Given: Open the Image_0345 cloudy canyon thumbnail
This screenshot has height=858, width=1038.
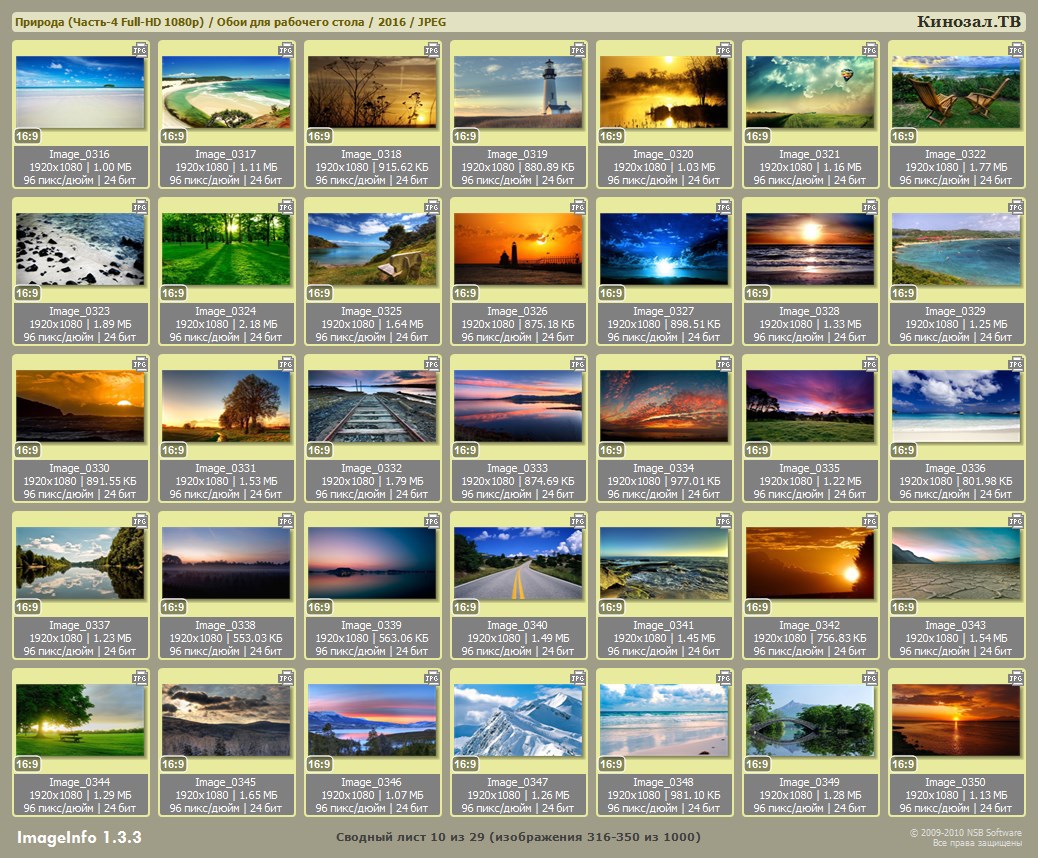Looking at the screenshot, I should click(226, 720).
